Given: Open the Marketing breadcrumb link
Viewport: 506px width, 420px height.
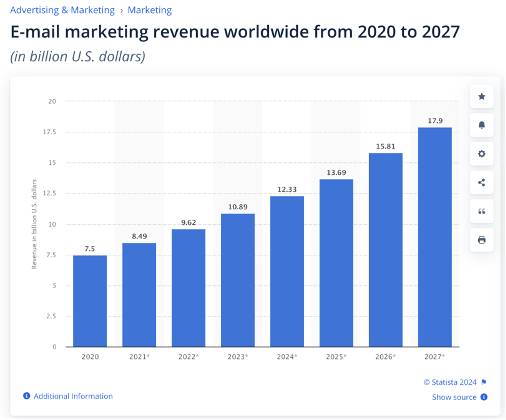Looking at the screenshot, I should [150, 10].
